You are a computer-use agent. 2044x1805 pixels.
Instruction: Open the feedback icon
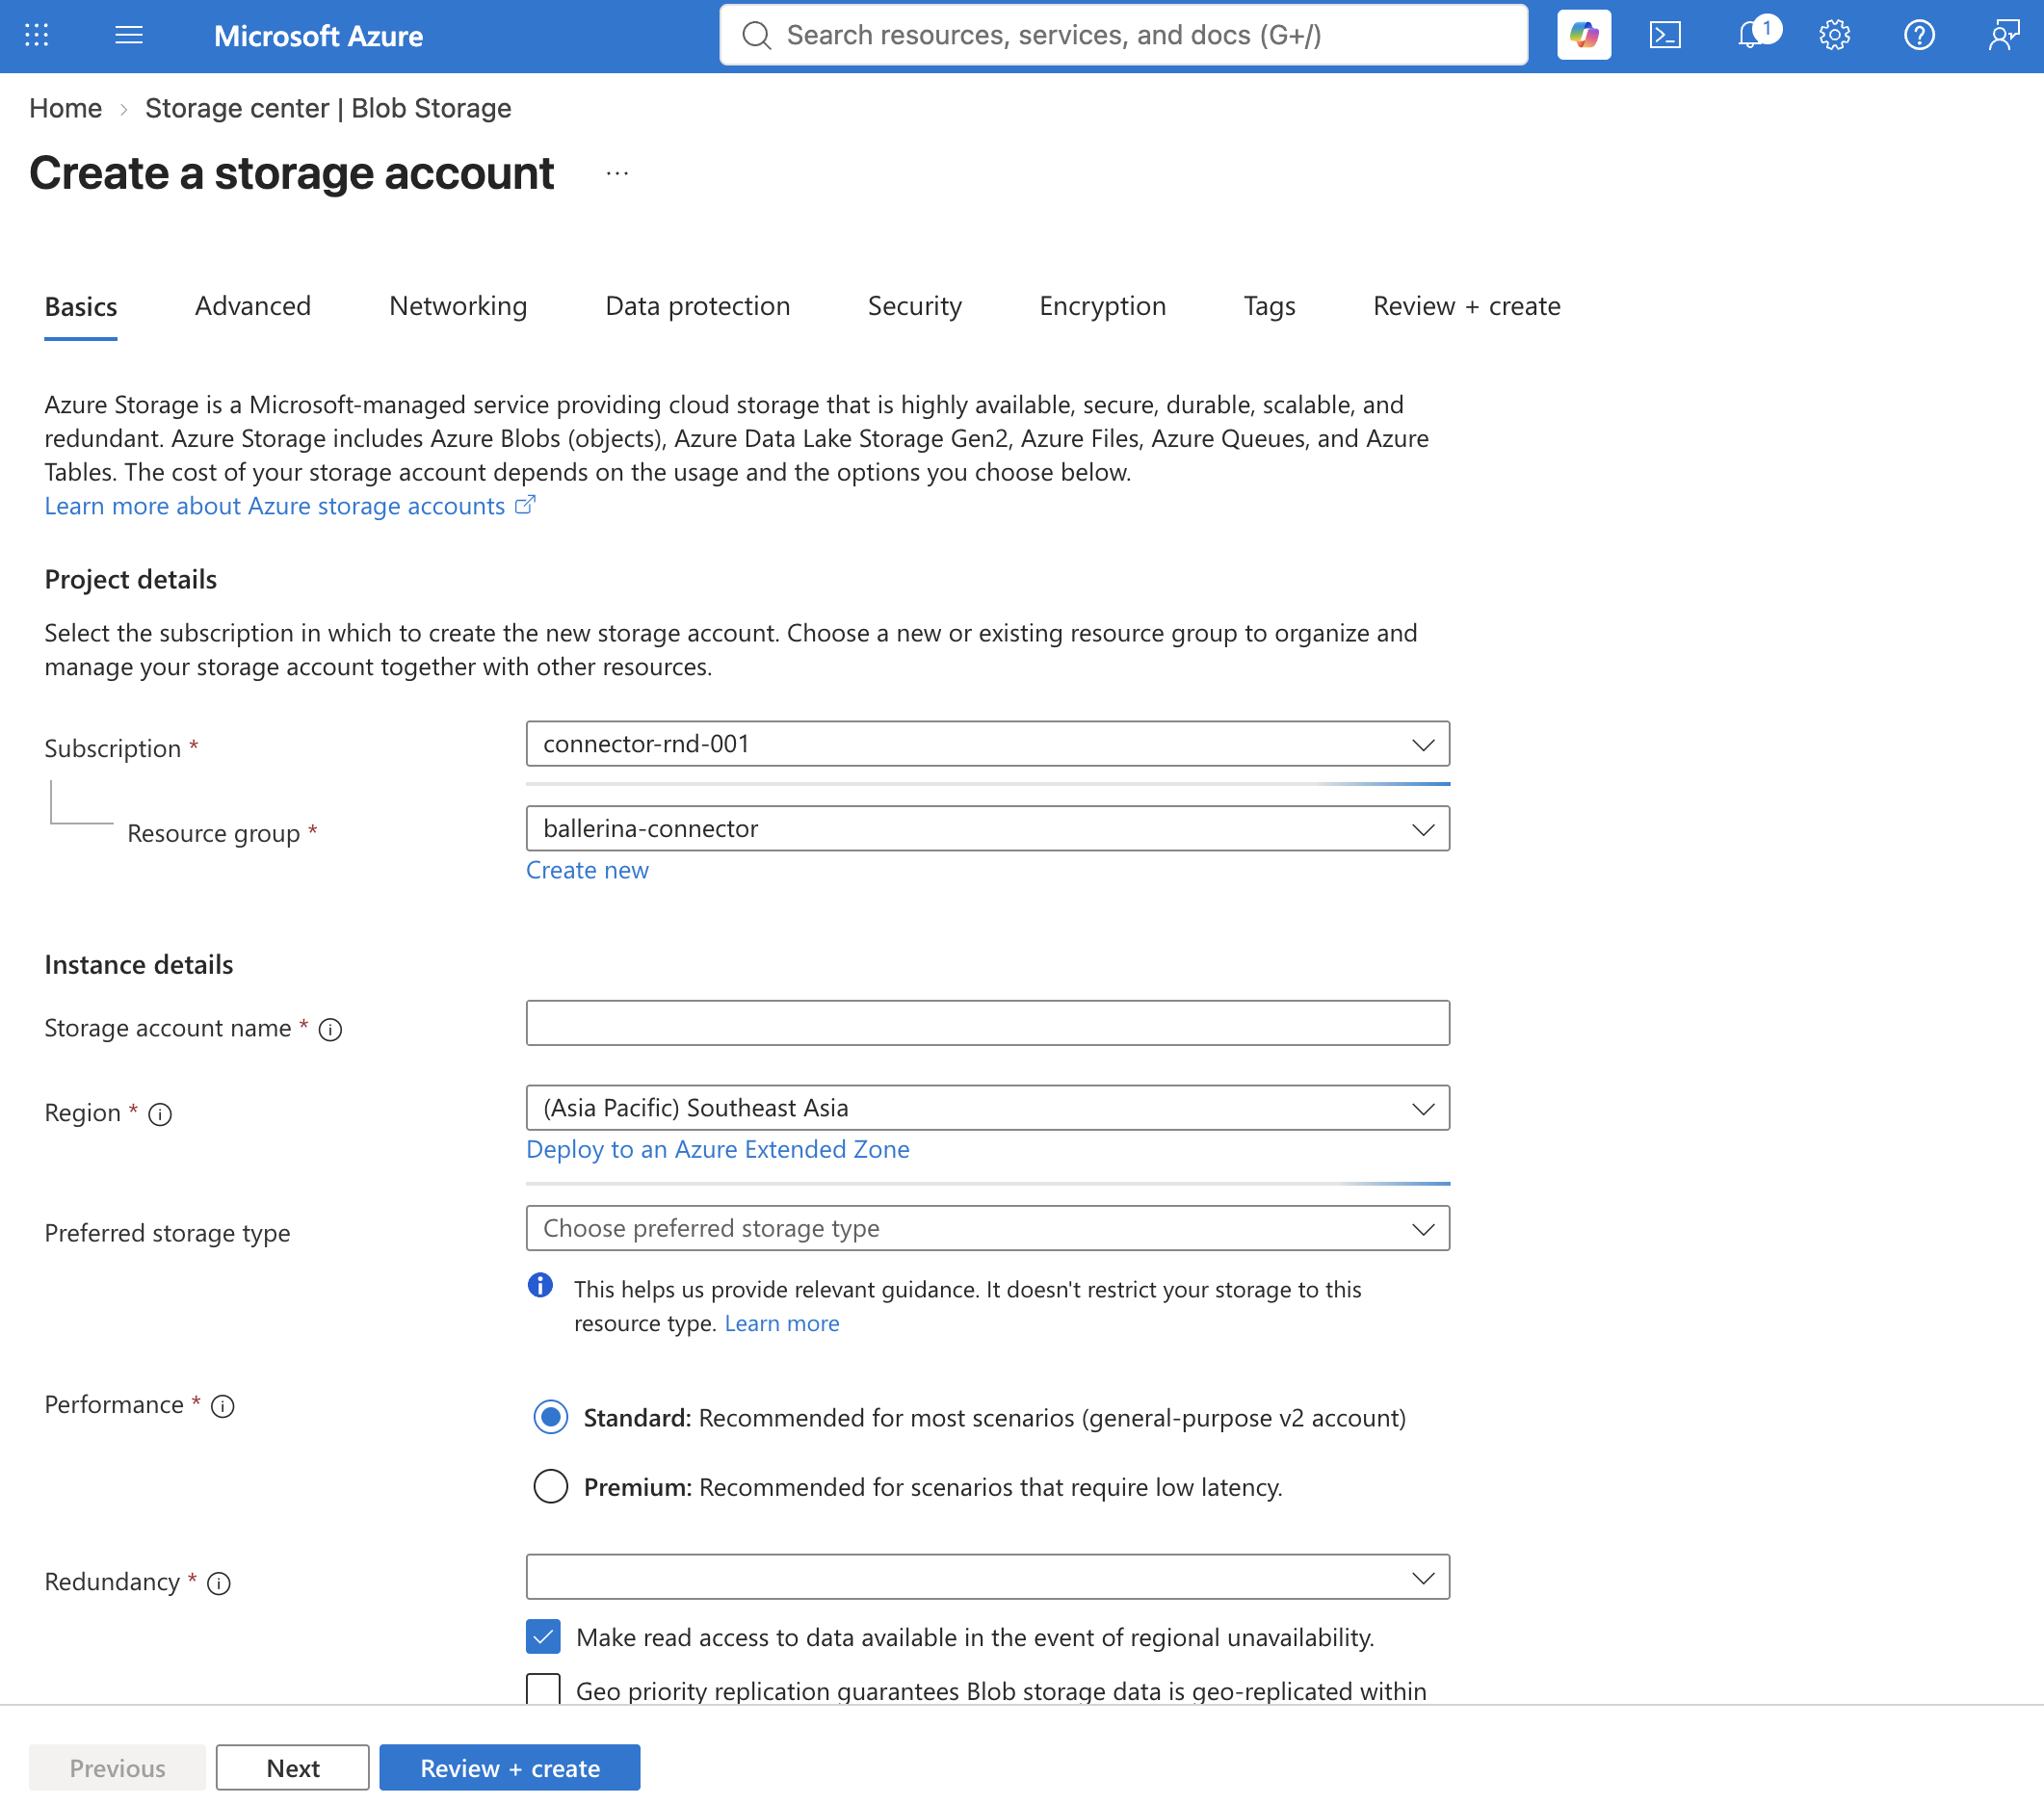pyautogui.click(x=2004, y=36)
